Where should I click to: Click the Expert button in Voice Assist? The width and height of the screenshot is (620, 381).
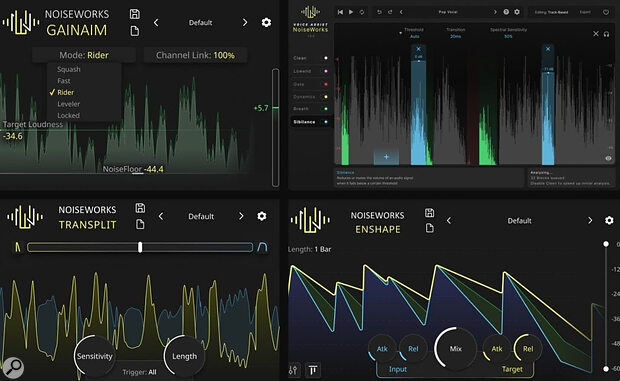point(585,12)
